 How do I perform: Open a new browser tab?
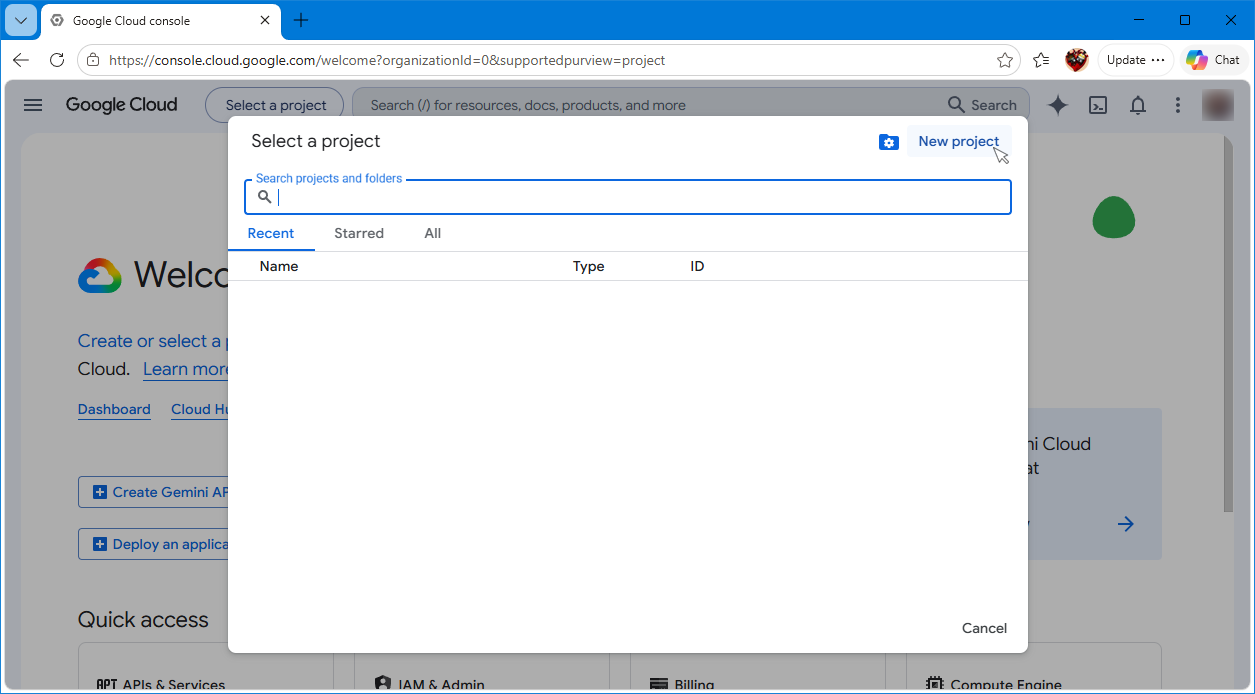click(301, 20)
